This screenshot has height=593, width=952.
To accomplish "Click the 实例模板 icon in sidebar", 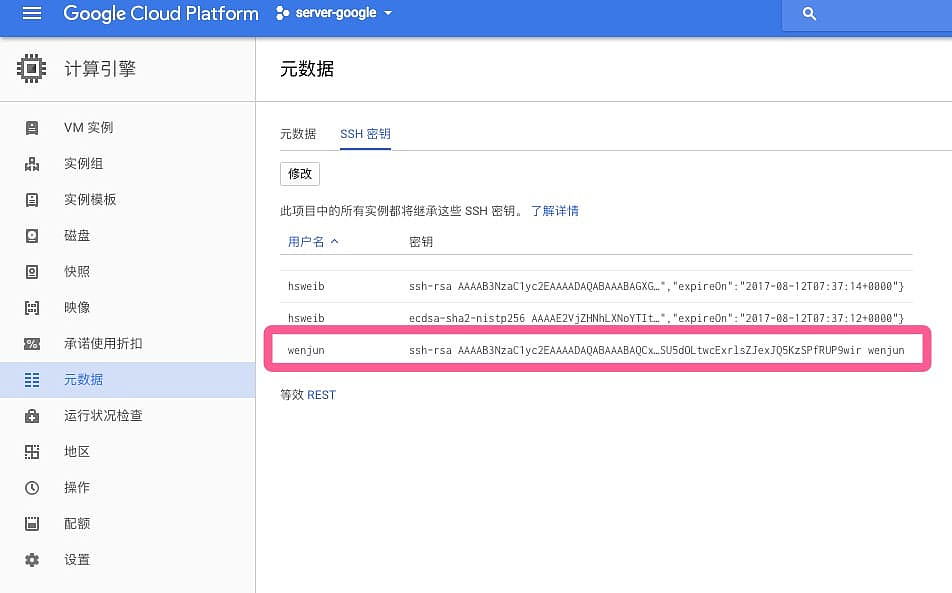I will tap(32, 200).
